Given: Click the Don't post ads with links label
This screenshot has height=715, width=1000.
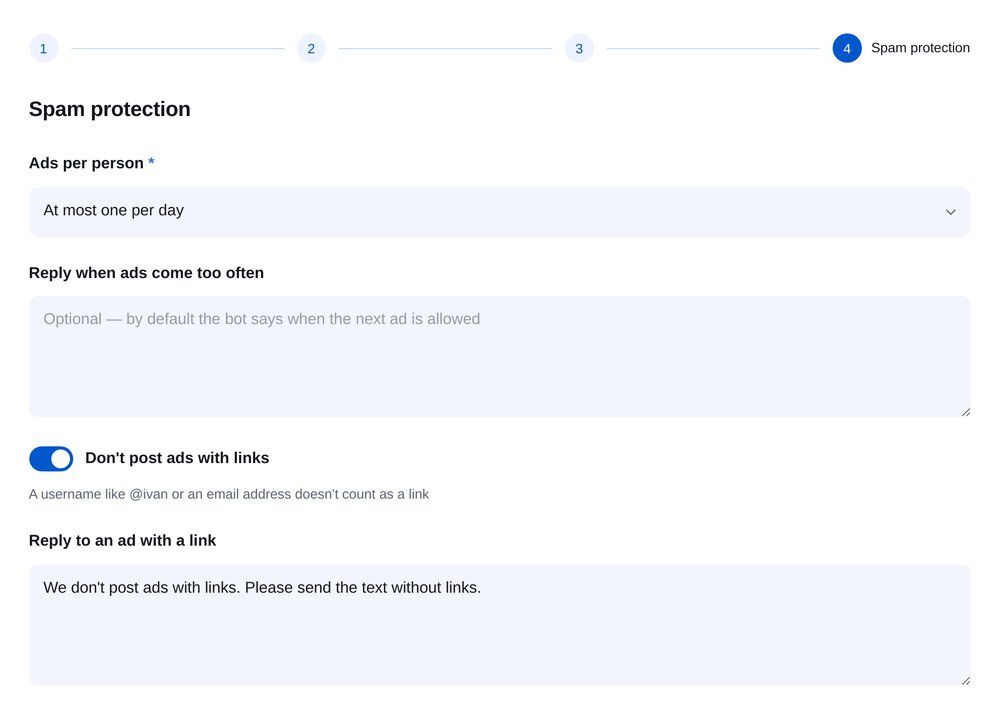Looking at the screenshot, I should (177, 458).
